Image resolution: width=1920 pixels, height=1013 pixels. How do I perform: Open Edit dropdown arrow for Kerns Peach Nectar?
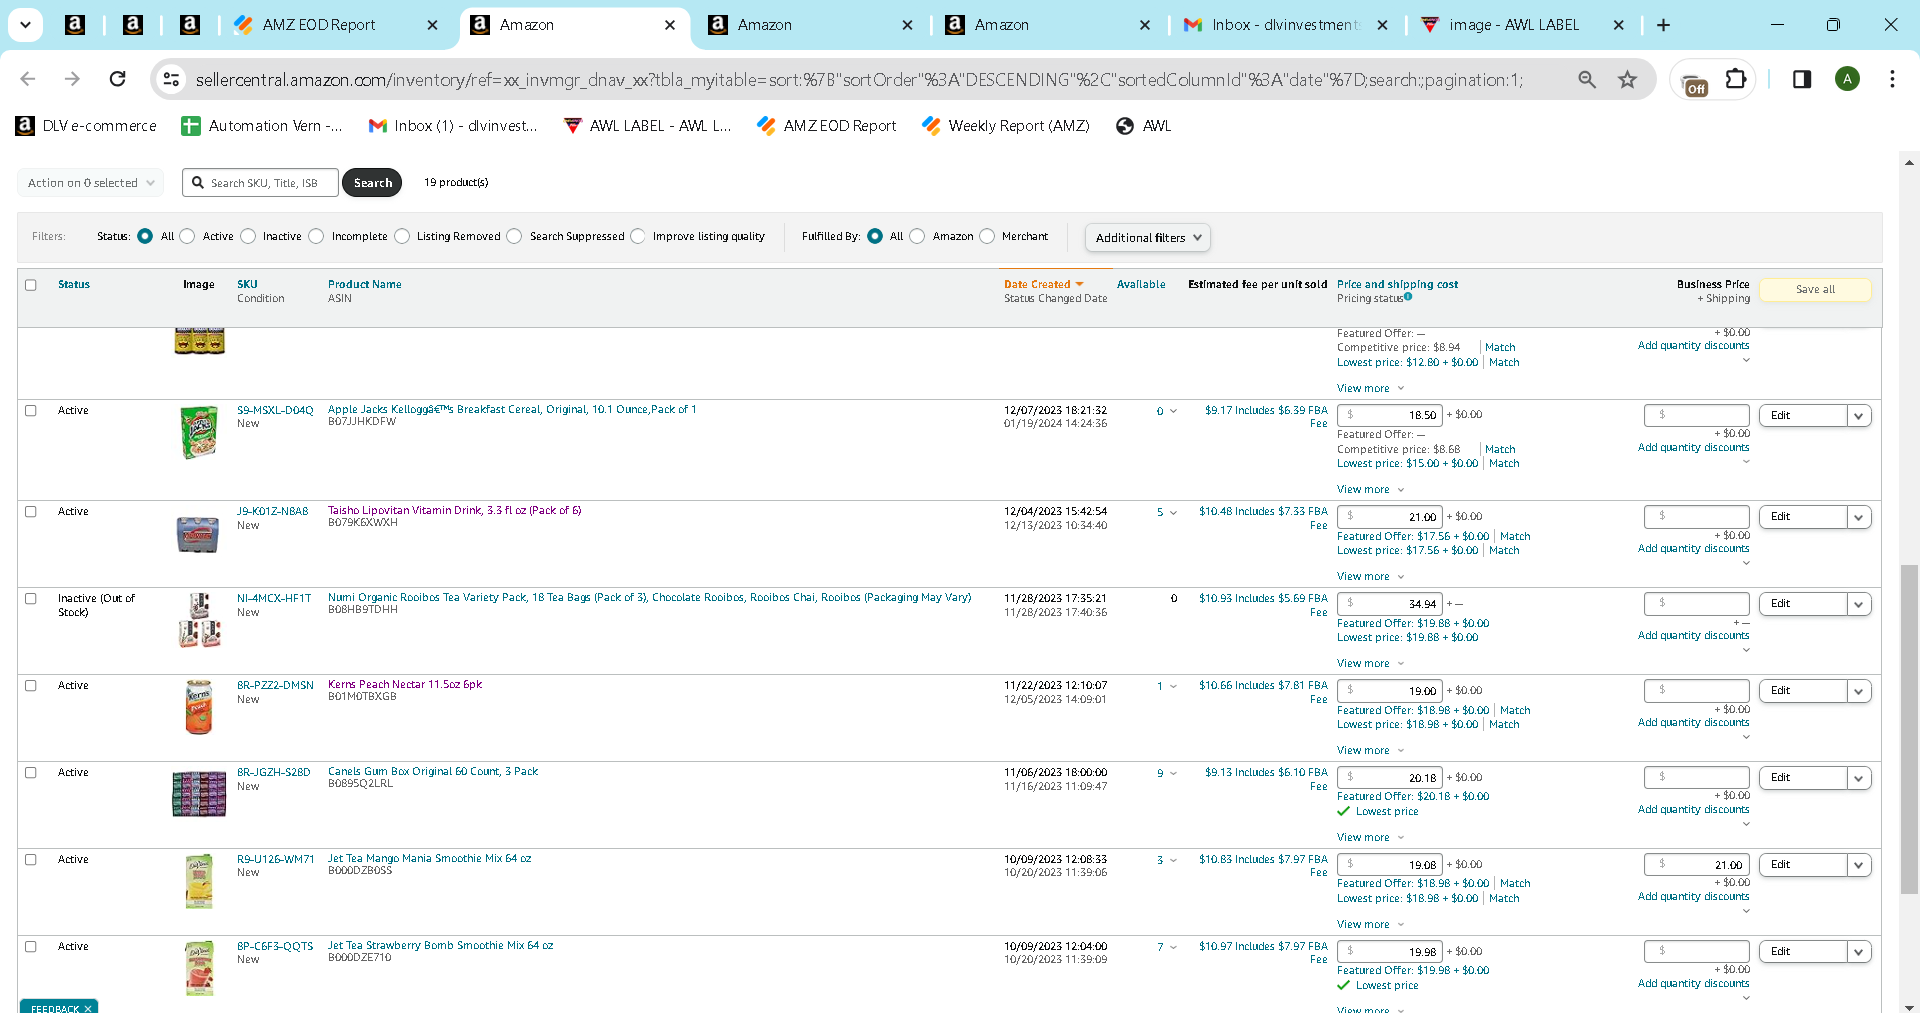pyautogui.click(x=1859, y=691)
